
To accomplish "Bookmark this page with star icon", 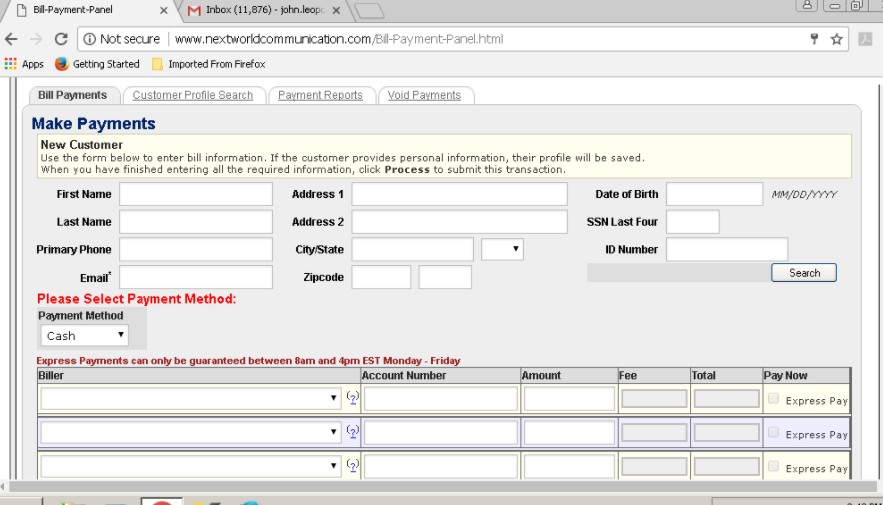I will click(836, 39).
